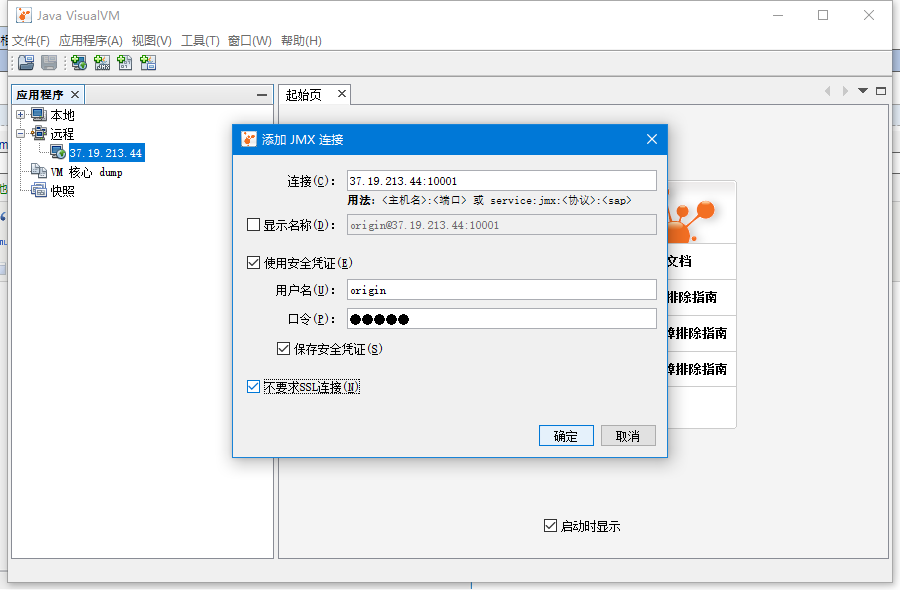Click the 口令 password field
900x590 pixels.
tap(502, 319)
